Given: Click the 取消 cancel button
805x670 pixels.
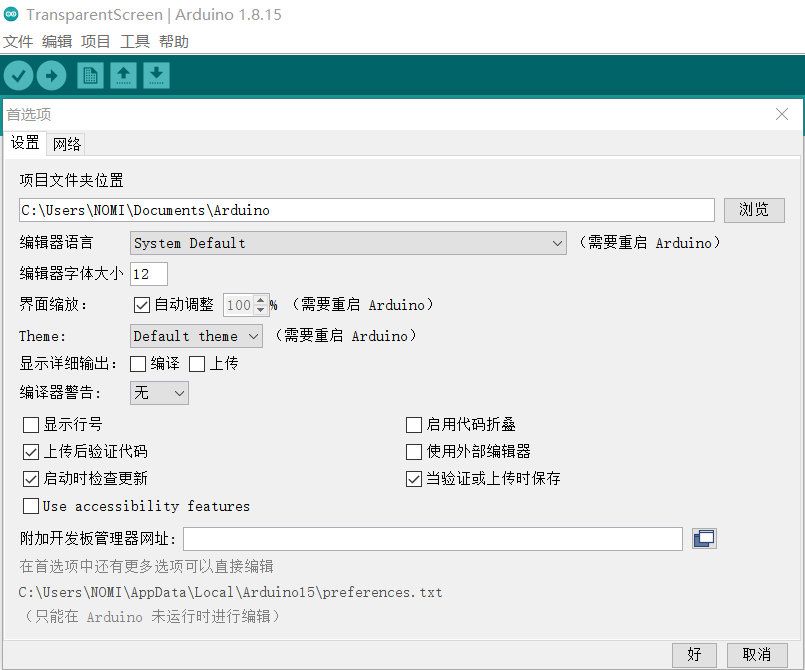Looking at the screenshot, I should 757,654.
